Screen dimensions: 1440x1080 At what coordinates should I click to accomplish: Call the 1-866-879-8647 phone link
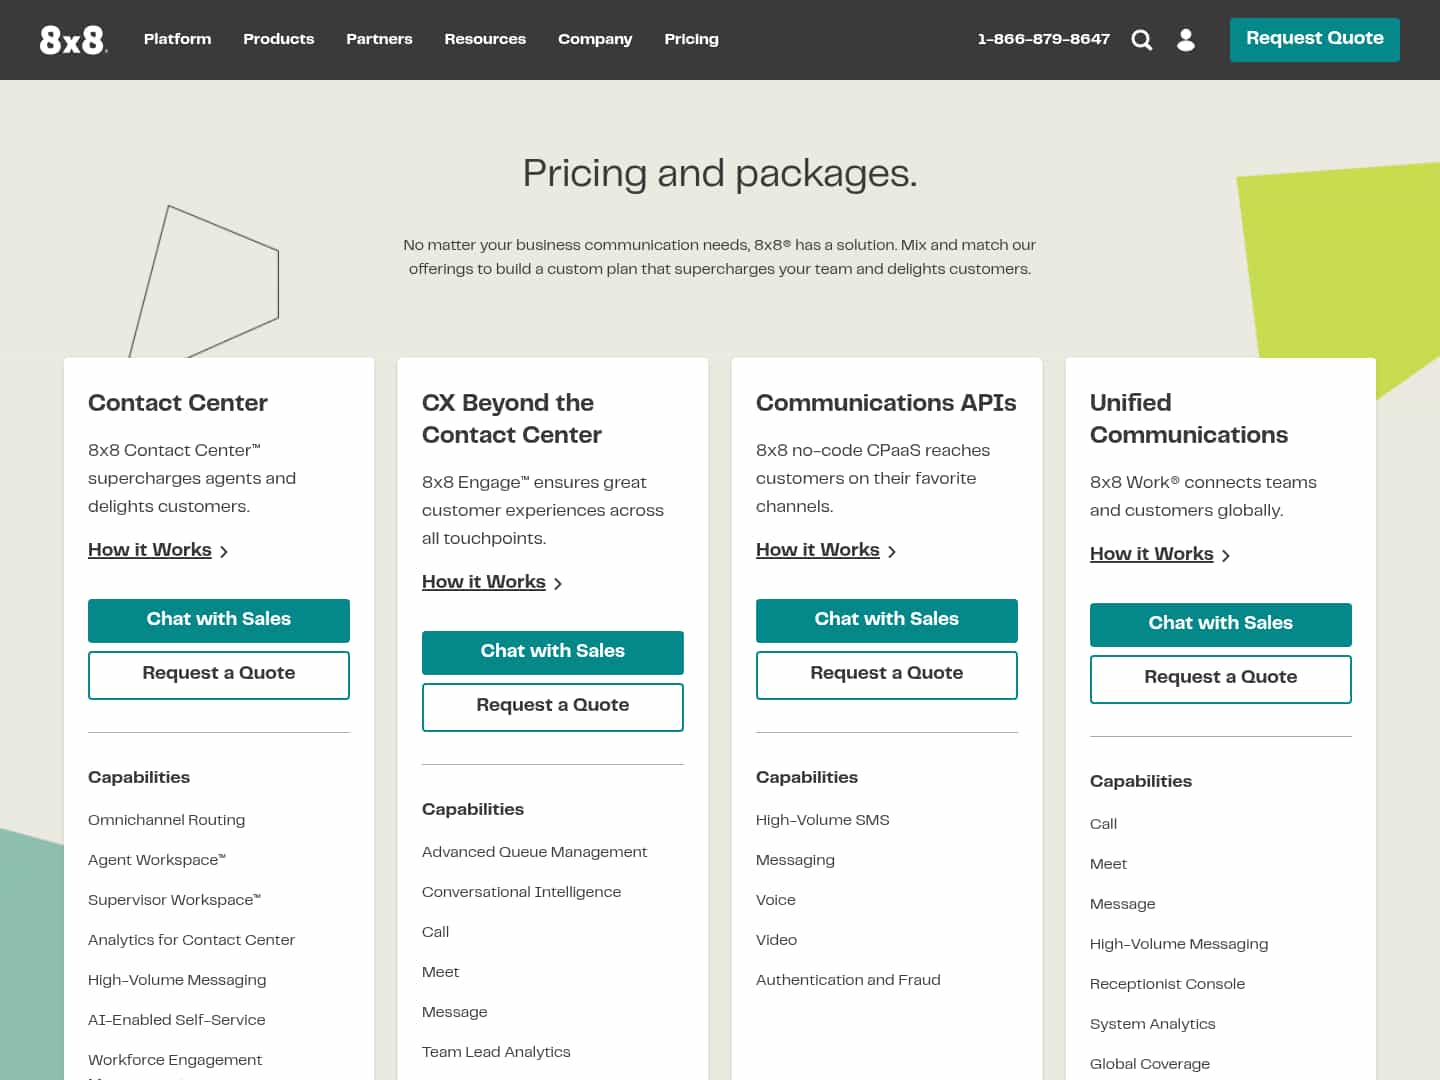coord(1044,39)
